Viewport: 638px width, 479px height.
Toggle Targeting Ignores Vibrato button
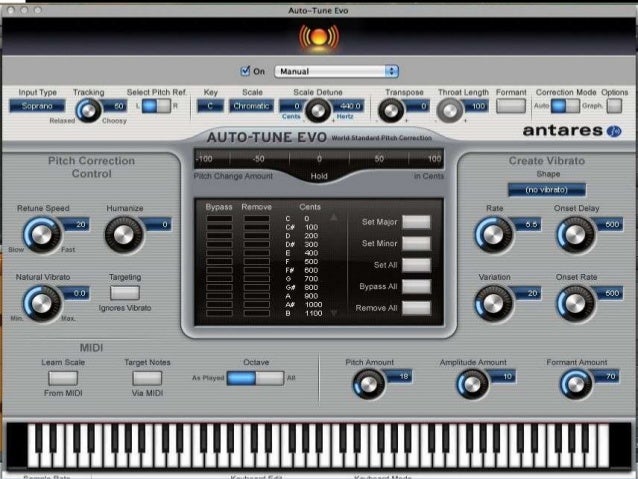coord(125,293)
